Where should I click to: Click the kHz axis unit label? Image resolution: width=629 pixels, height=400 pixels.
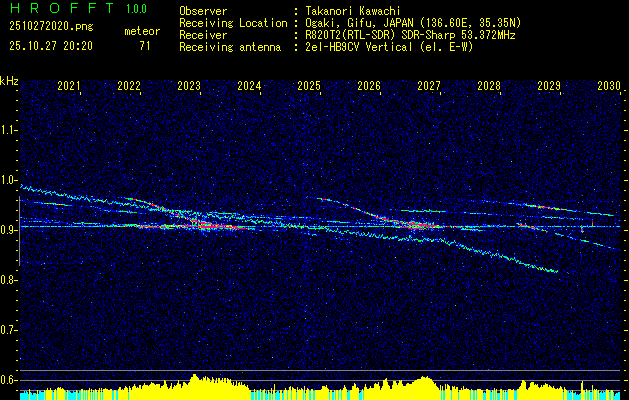[x=9, y=81]
